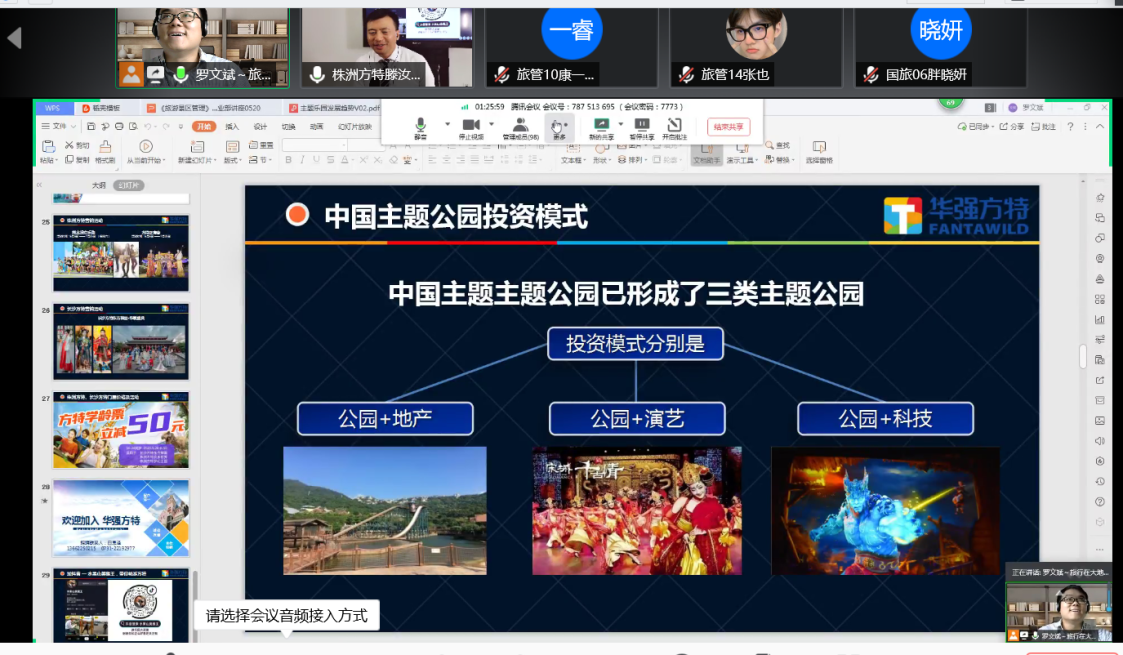Open the 文件 file menu dropdown
The height and width of the screenshot is (655, 1123).
(x=59, y=127)
